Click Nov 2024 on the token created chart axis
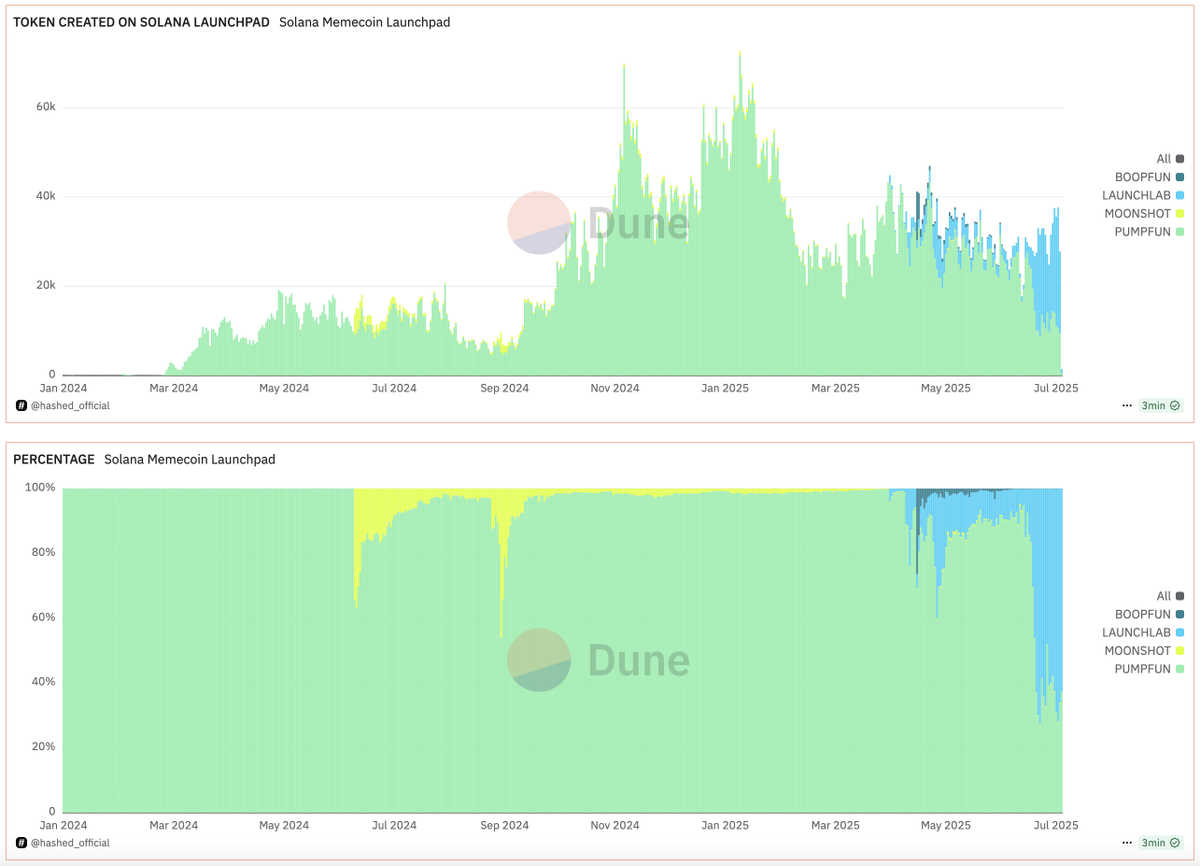 coord(614,388)
